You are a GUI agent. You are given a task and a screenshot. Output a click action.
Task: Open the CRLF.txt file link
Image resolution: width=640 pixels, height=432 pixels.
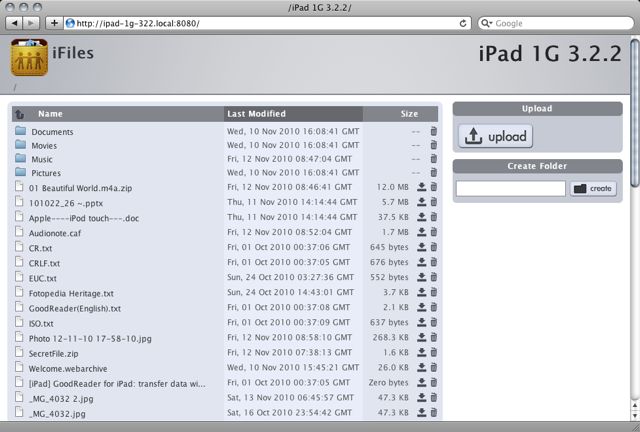point(44,263)
